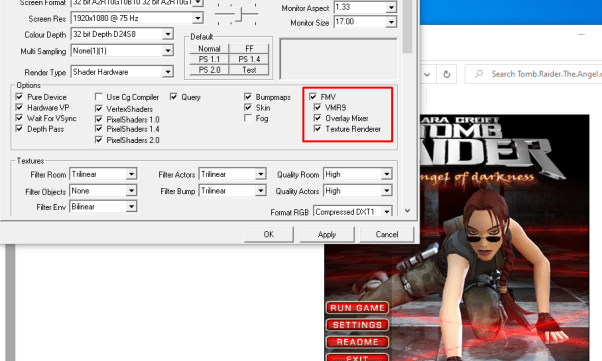
Task: Click the refresh icon in Explorer window
Action: tap(447, 74)
